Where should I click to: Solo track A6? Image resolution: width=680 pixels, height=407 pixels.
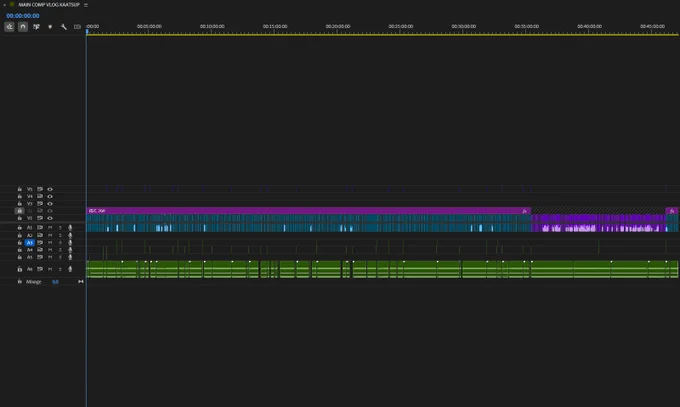[x=60, y=269]
